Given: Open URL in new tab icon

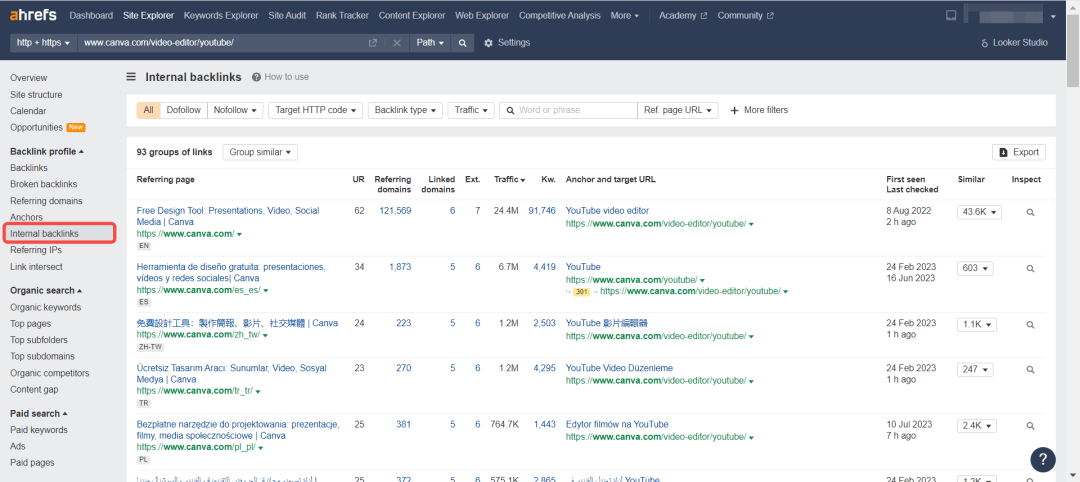Looking at the screenshot, I should pos(373,43).
